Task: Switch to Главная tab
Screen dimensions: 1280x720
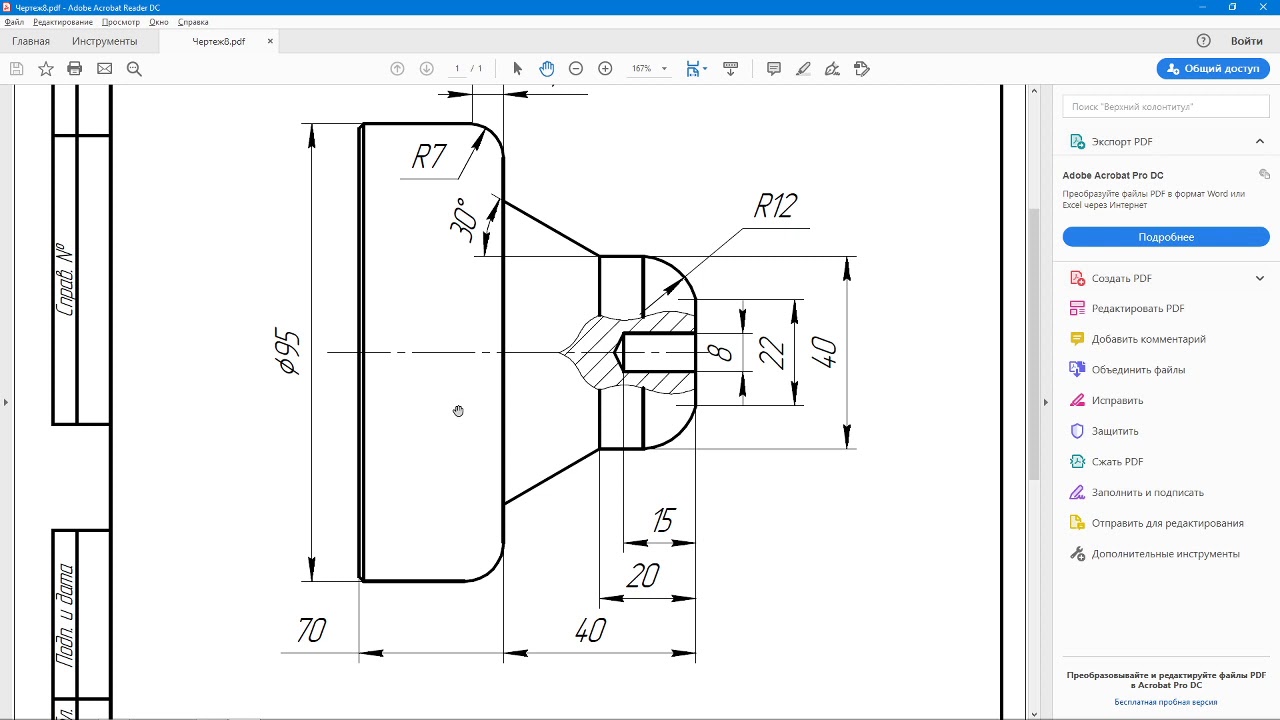Action: click(31, 41)
